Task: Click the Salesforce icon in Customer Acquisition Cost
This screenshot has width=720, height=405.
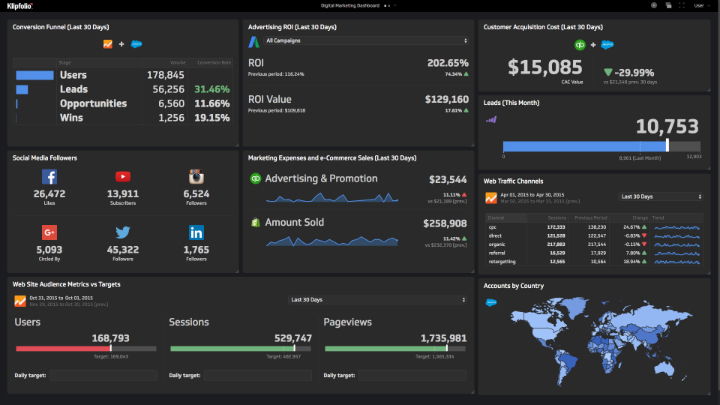Action: (607, 45)
